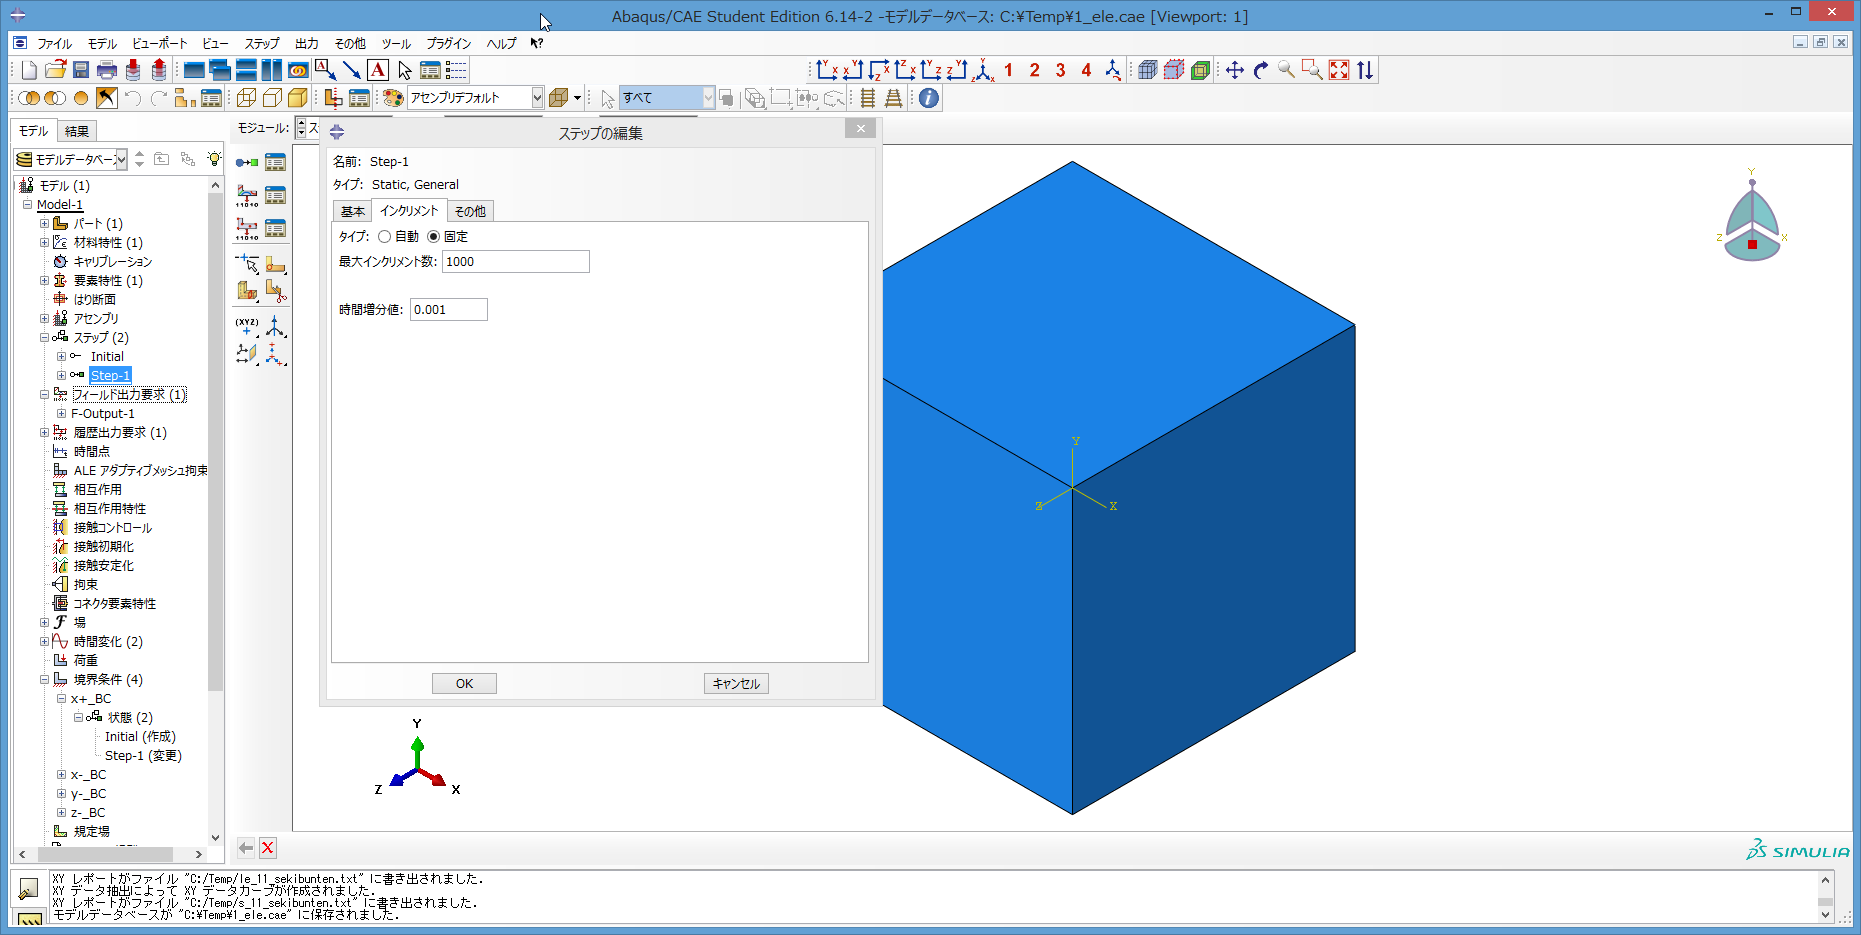The height and width of the screenshot is (935, 1861).
Task: Apply the front XY view icon
Action: [x=826, y=70]
